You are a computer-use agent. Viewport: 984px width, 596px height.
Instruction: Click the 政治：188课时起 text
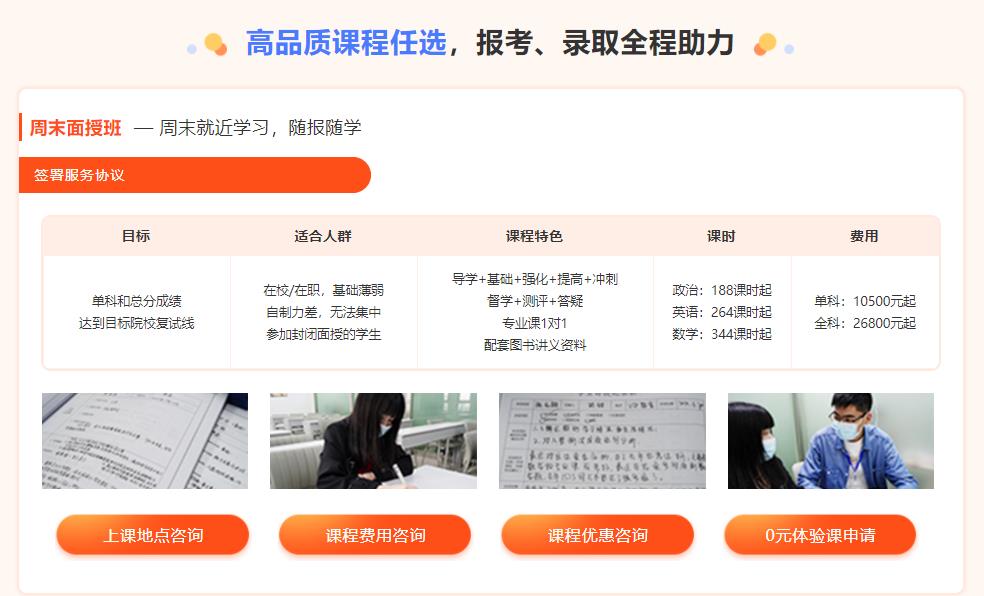coord(722,290)
